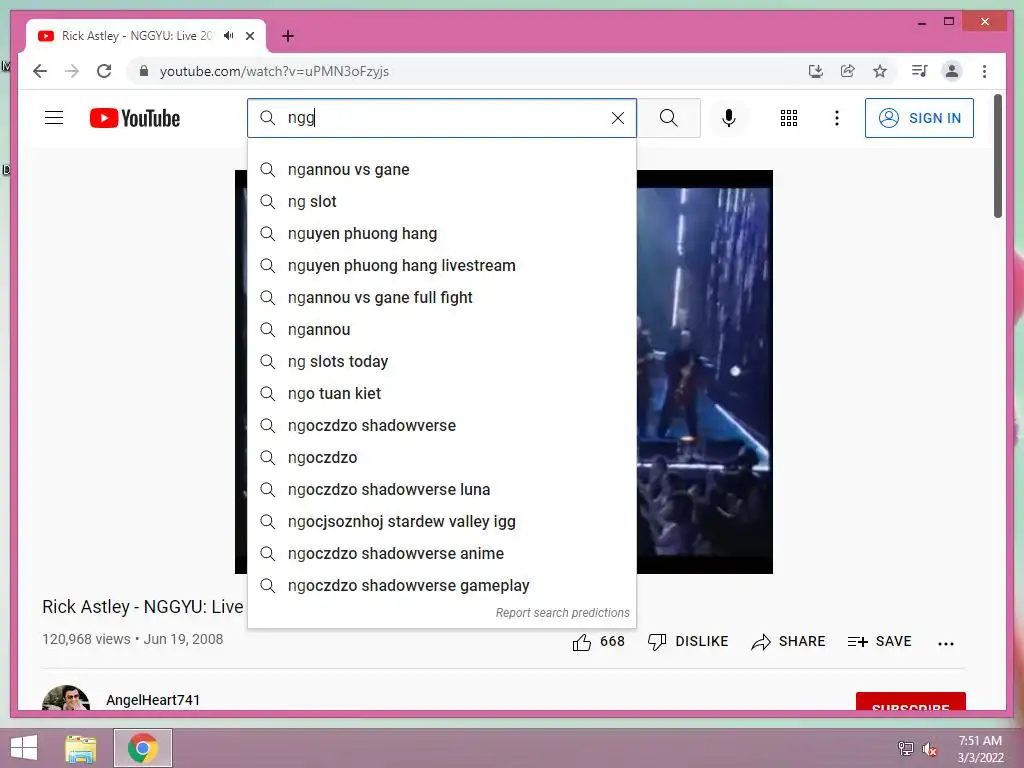This screenshot has width=1024, height=768.
Task: Share this page from address bar
Action: pos(848,71)
